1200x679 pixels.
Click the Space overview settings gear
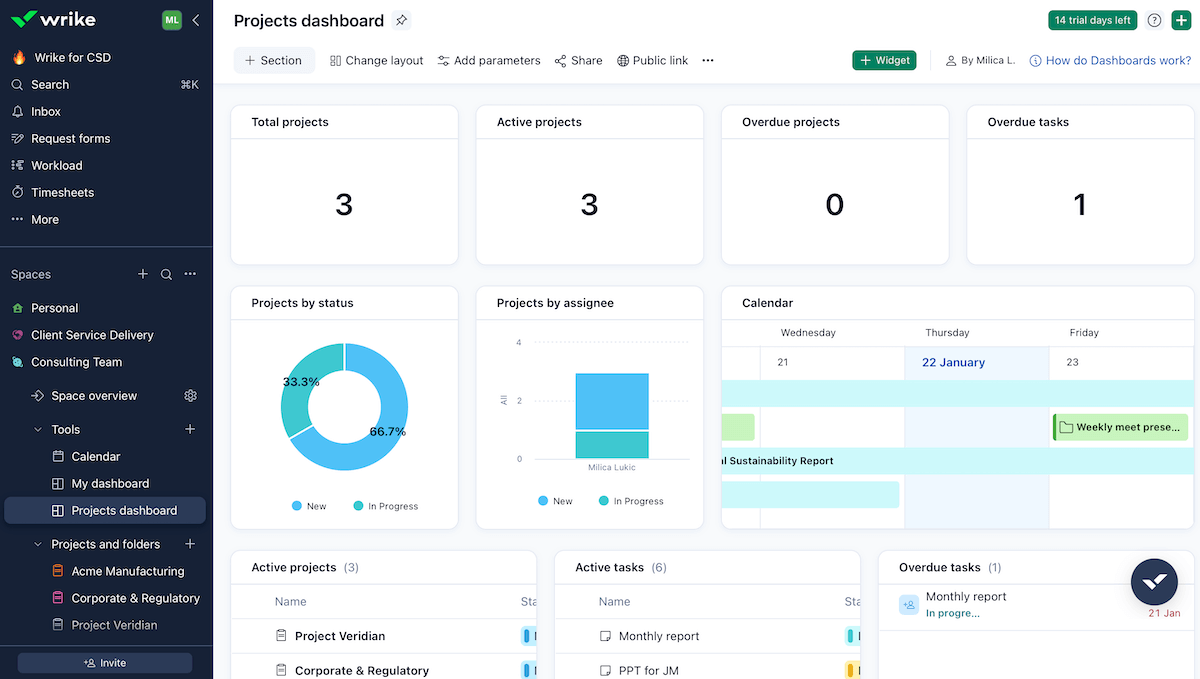[x=190, y=396]
